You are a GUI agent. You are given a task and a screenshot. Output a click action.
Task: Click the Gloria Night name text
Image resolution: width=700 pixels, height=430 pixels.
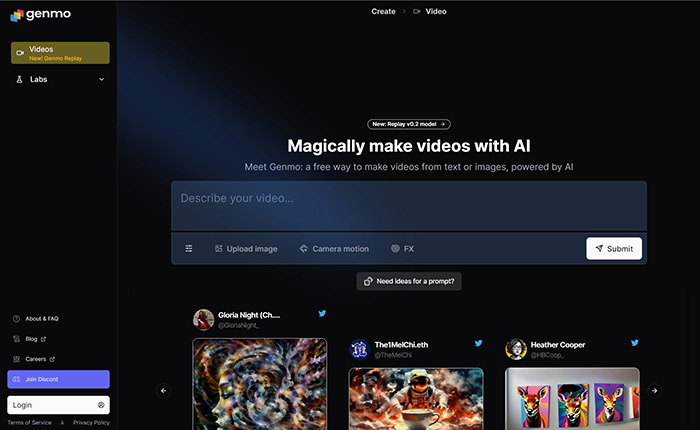coord(249,315)
